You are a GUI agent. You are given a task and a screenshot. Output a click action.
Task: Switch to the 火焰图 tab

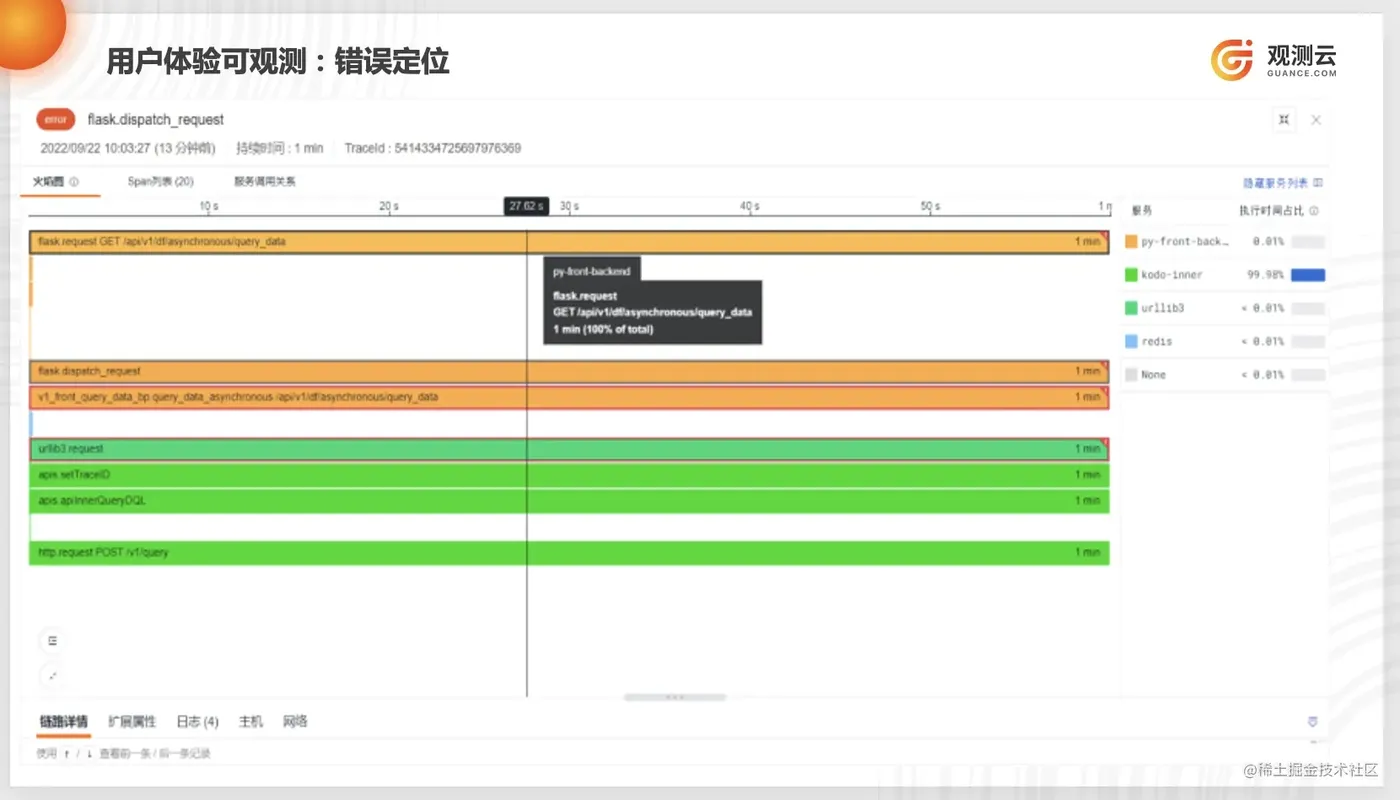click(48, 182)
